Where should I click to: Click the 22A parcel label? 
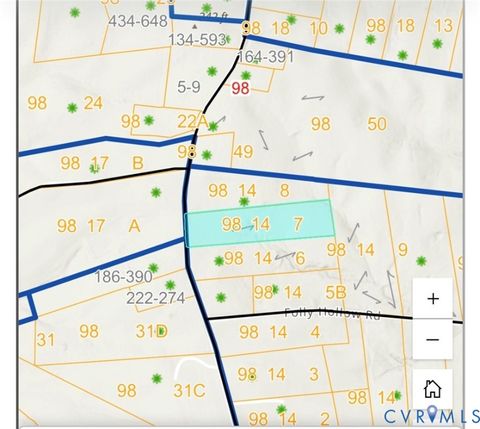click(193, 122)
